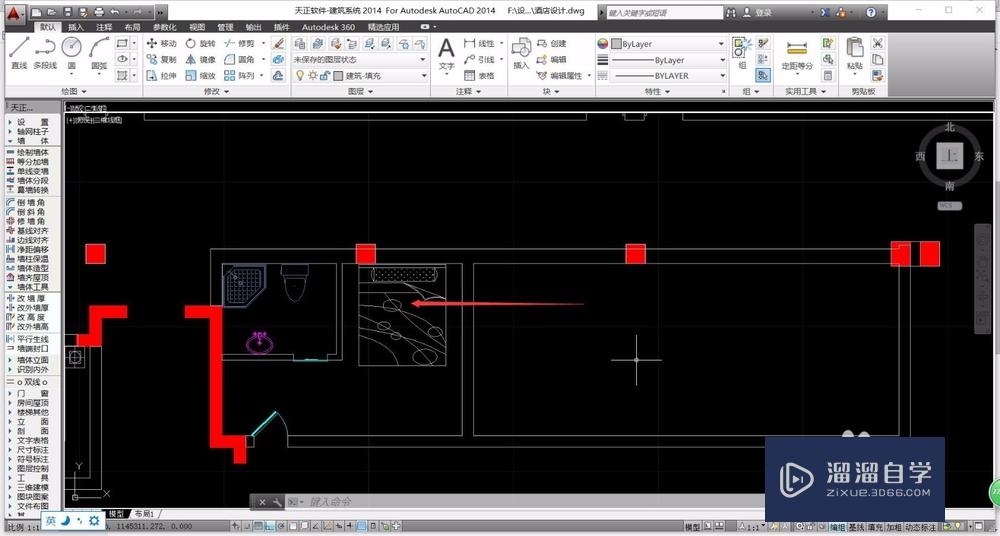Click the 移动 (Move) modify tool
The width and height of the screenshot is (1000, 536).
click(x=161, y=44)
